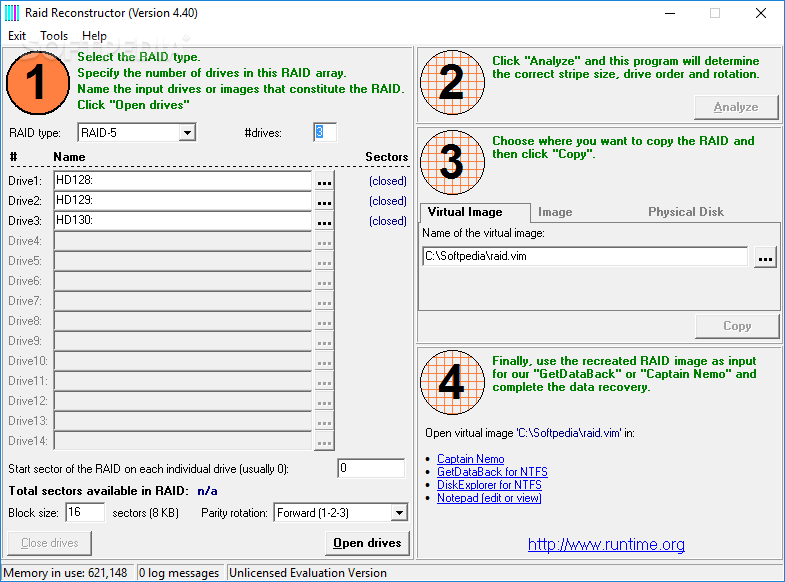Visit the http://www.runtime.org link
The image size is (785, 582).
point(606,544)
